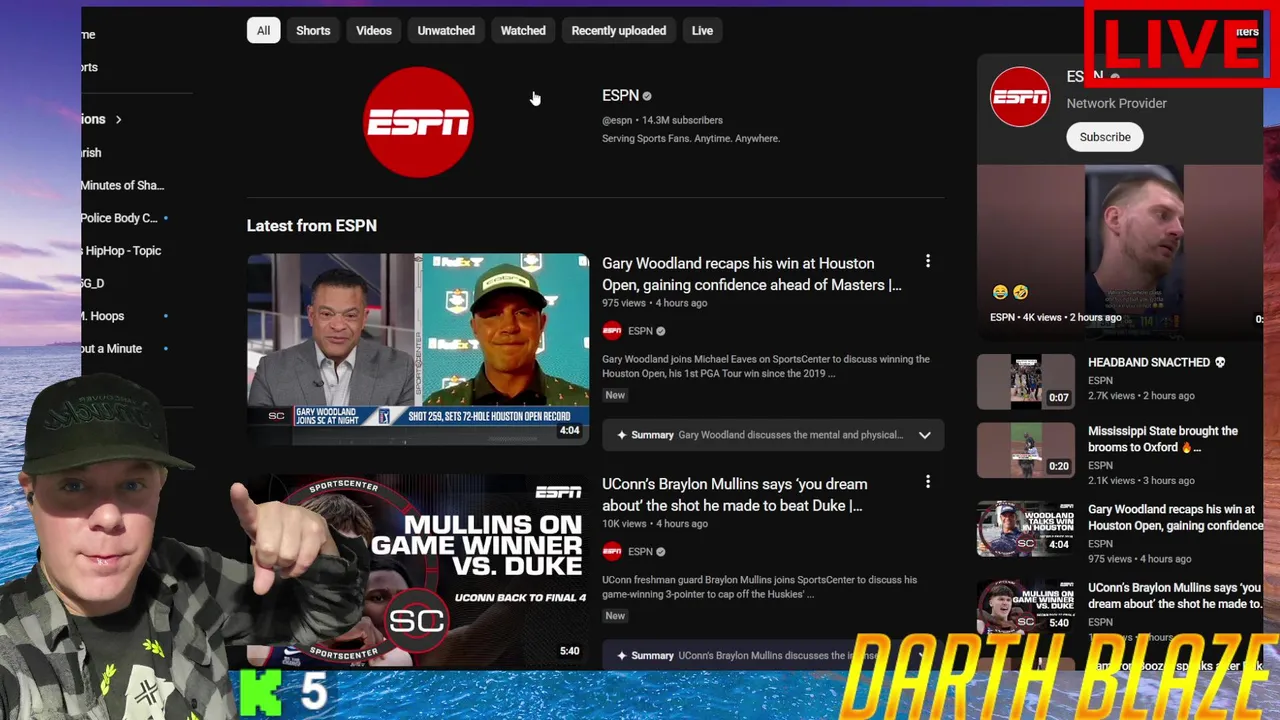Open UConn's Braylon Mullins video title

coord(733,495)
